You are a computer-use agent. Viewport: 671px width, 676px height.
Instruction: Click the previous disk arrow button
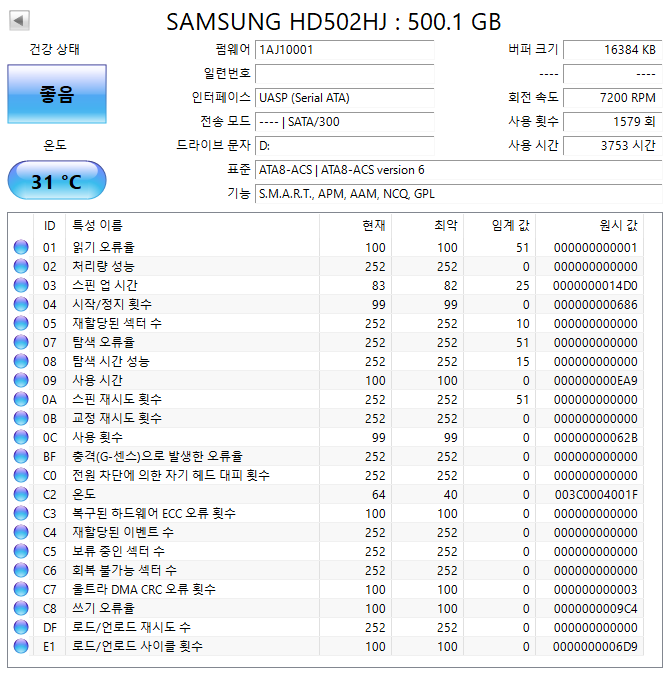point(19,20)
